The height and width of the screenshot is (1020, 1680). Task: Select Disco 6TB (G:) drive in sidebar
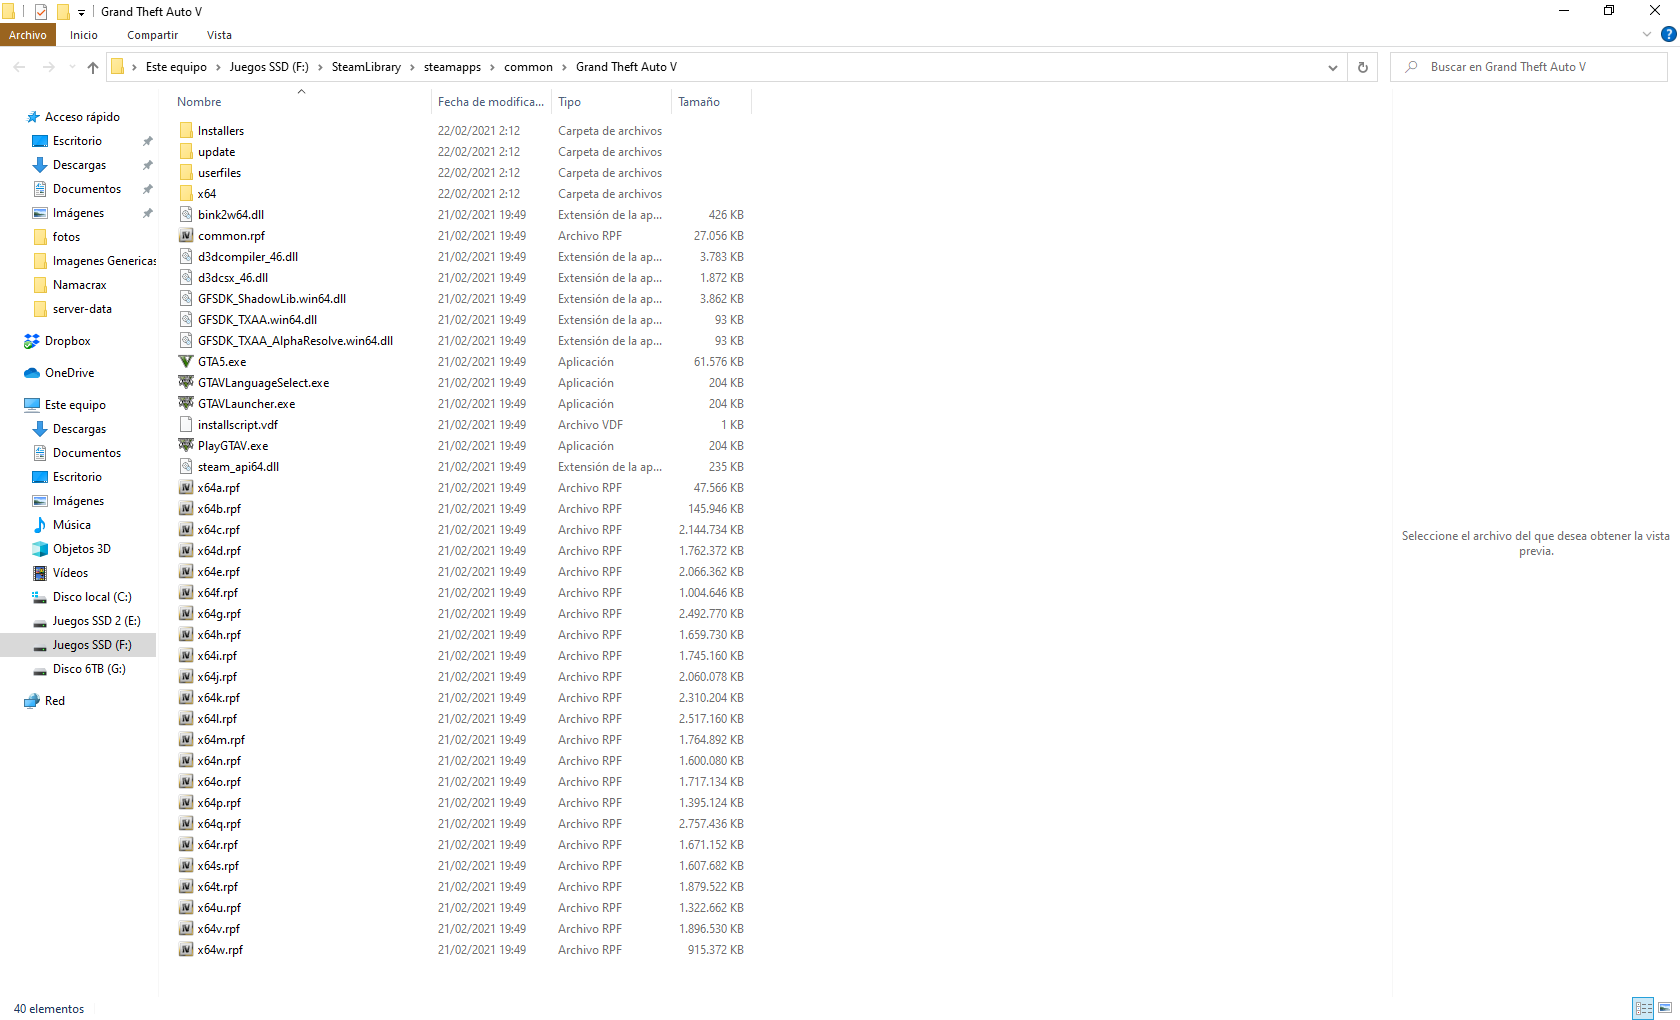click(89, 669)
